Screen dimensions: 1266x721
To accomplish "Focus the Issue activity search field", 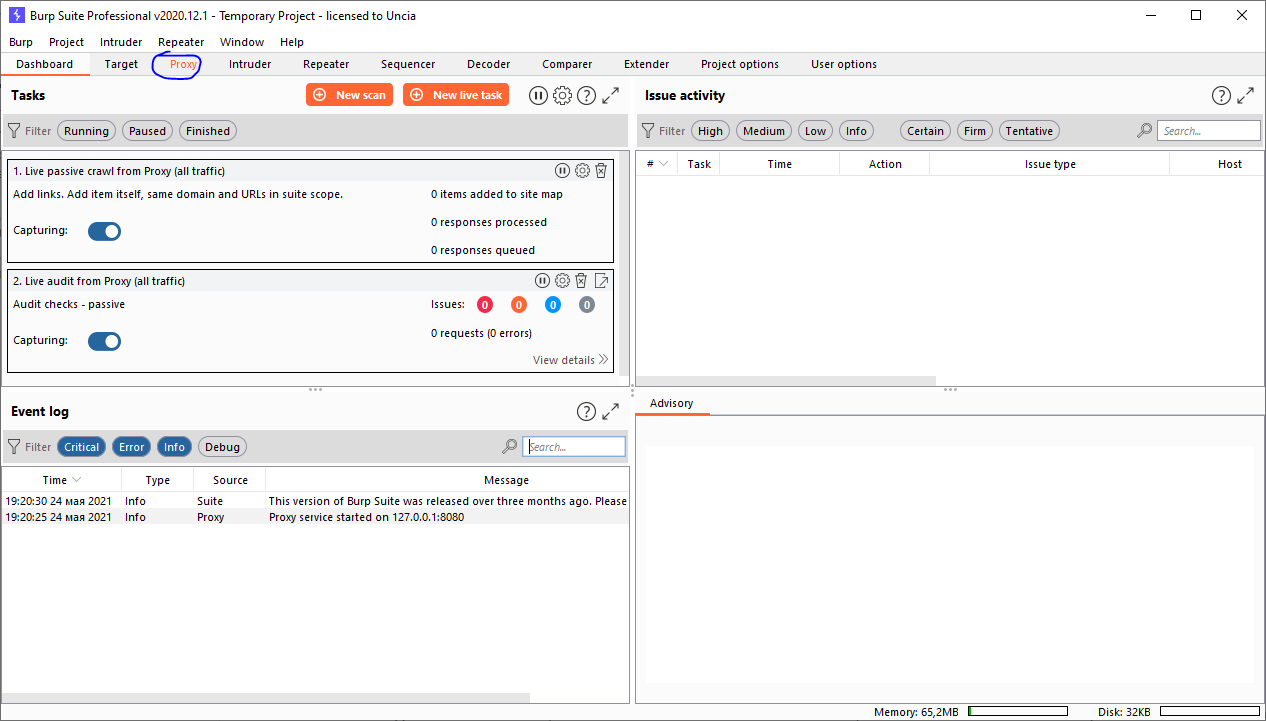I will [1209, 131].
